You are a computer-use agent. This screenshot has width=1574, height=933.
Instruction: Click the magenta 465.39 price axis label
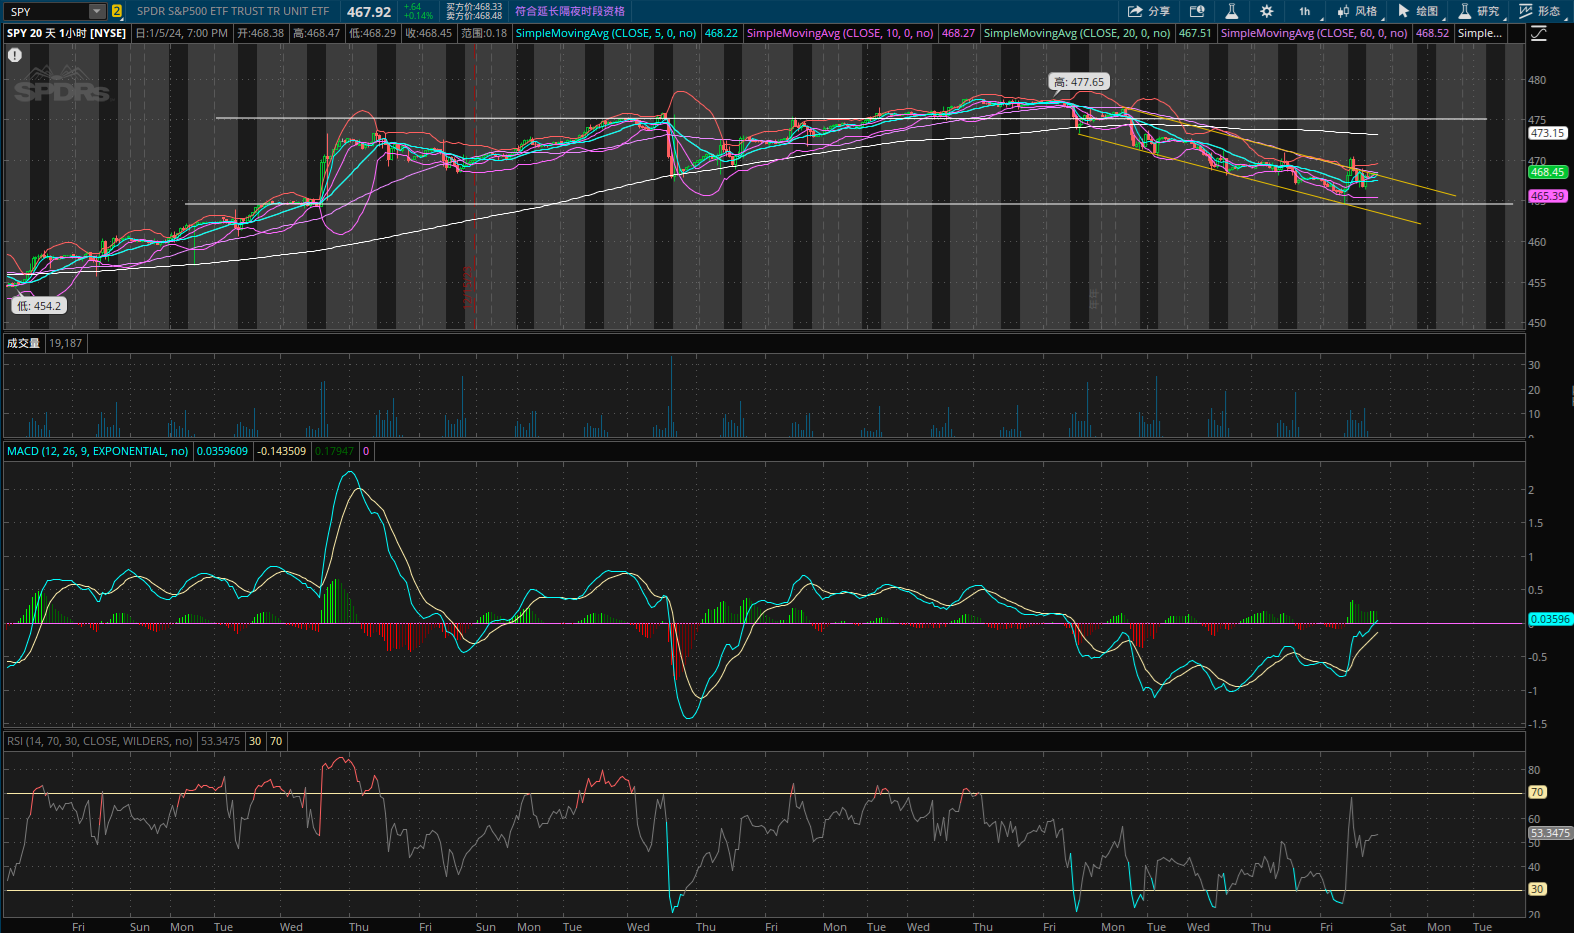pos(1547,196)
